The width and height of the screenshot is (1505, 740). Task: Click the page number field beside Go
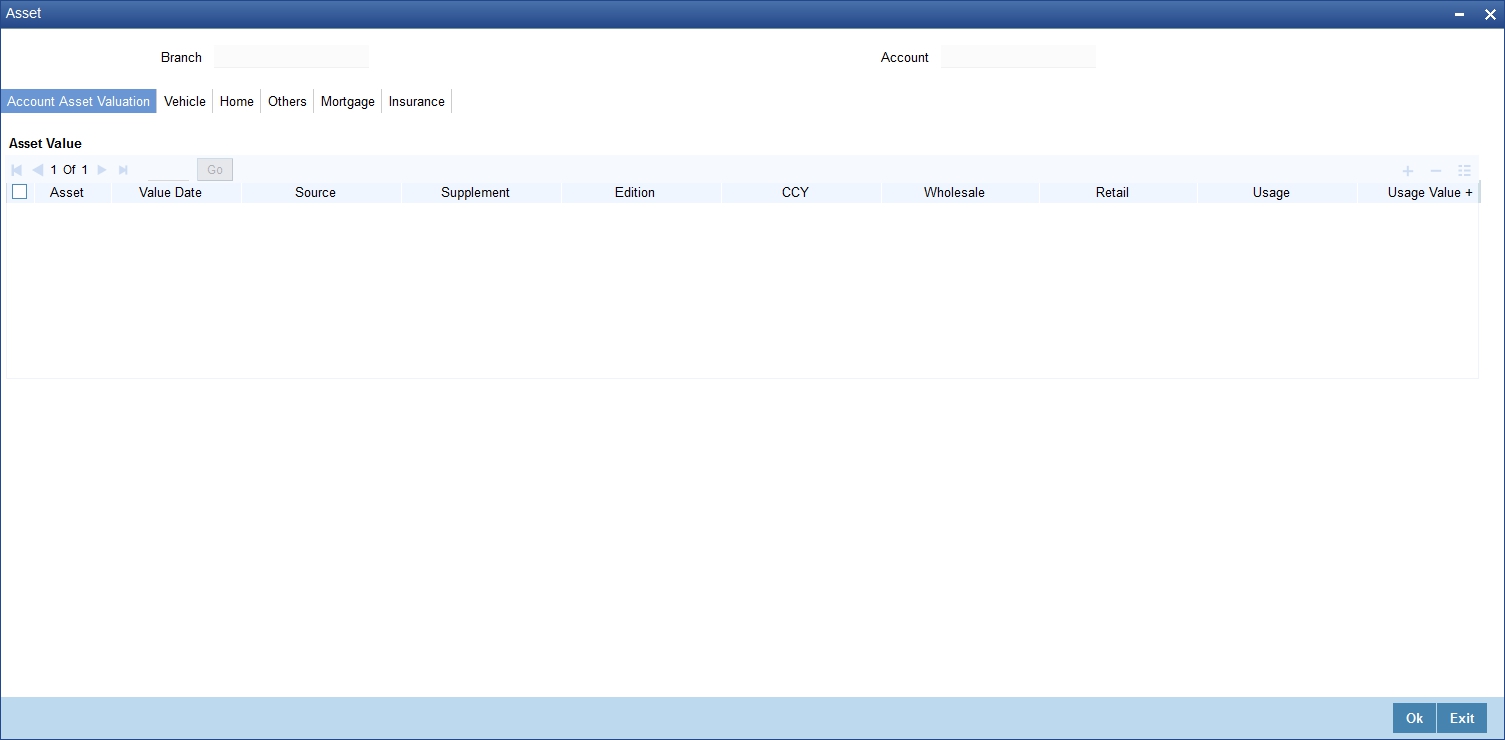[x=168, y=170]
